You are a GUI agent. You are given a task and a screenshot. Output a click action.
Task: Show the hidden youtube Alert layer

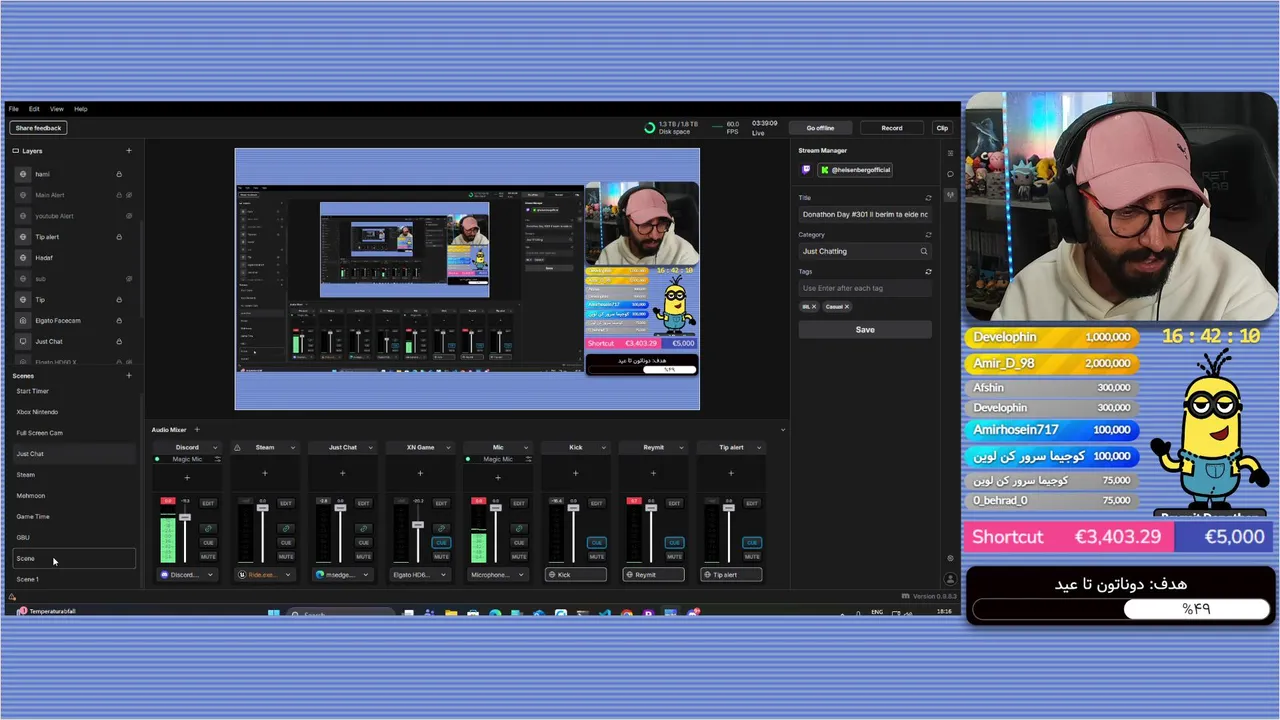pyautogui.click(x=129, y=216)
